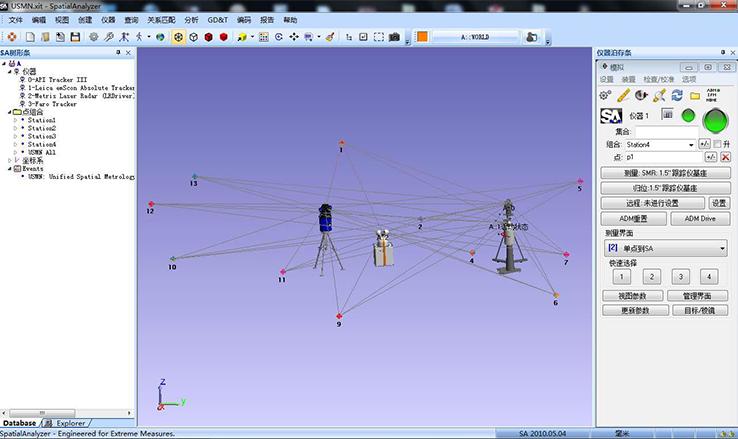
Task: Click the blue tripod instrument icon
Action: [124, 37]
